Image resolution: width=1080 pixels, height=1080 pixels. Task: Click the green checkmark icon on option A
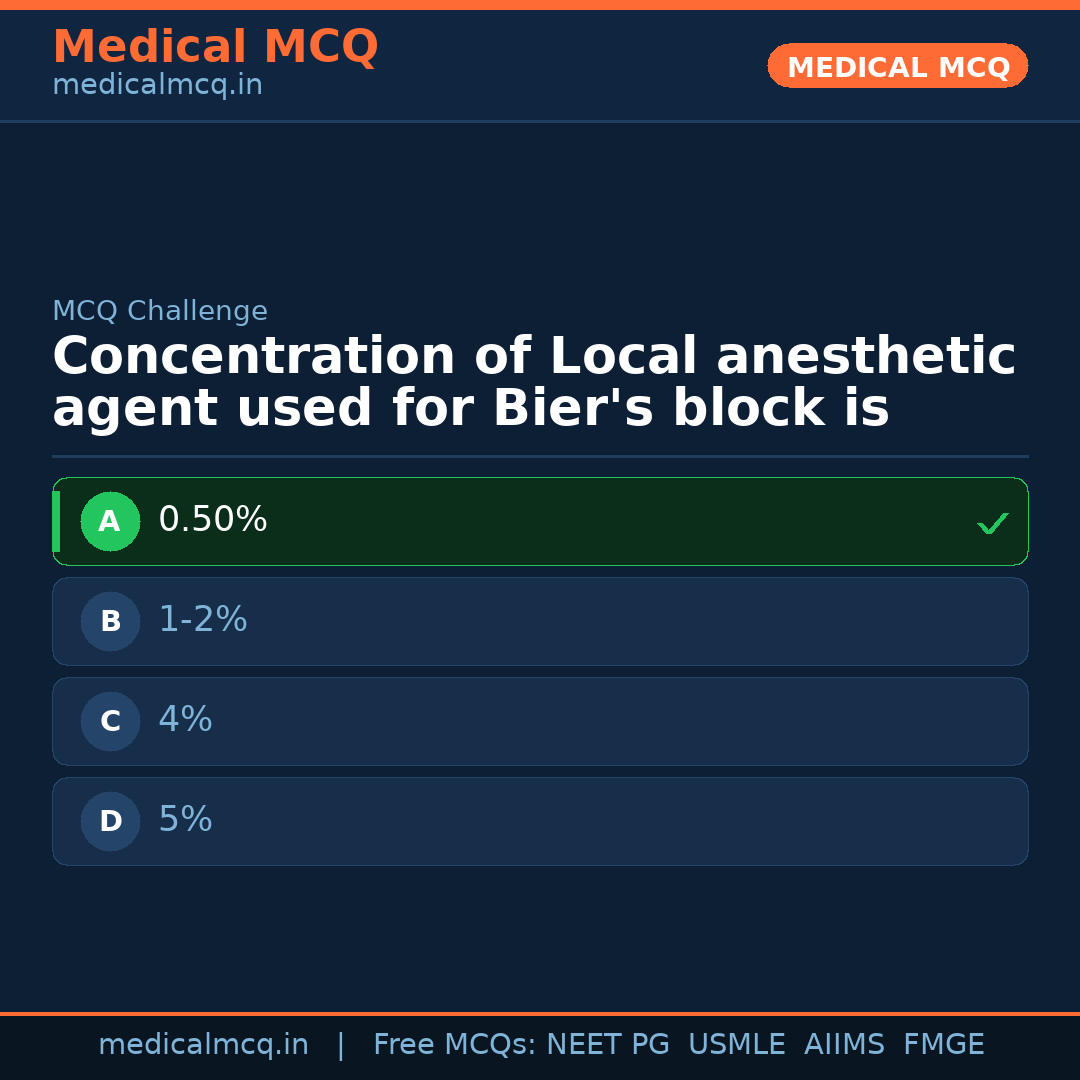(992, 523)
